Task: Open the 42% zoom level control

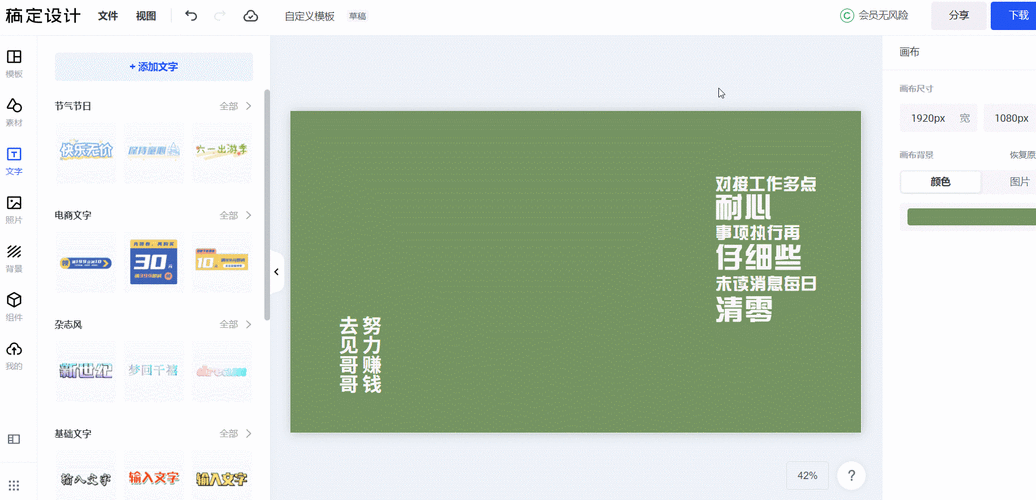Action: click(807, 476)
